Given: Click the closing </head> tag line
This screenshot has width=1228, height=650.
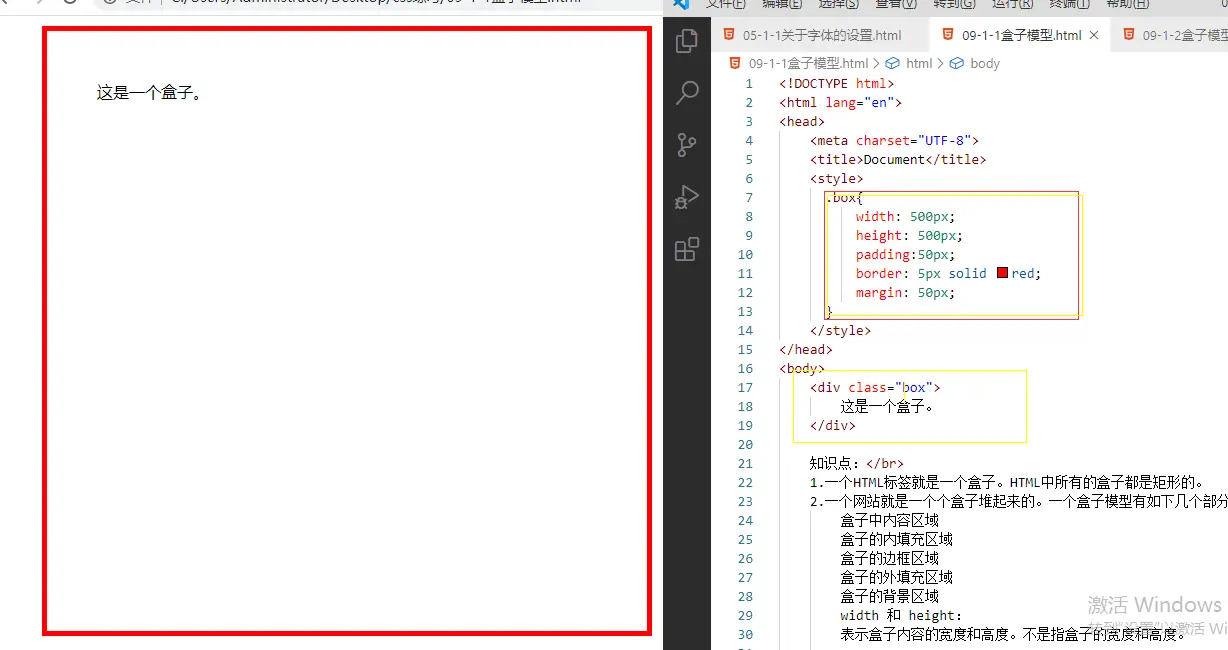Looking at the screenshot, I should tap(806, 349).
